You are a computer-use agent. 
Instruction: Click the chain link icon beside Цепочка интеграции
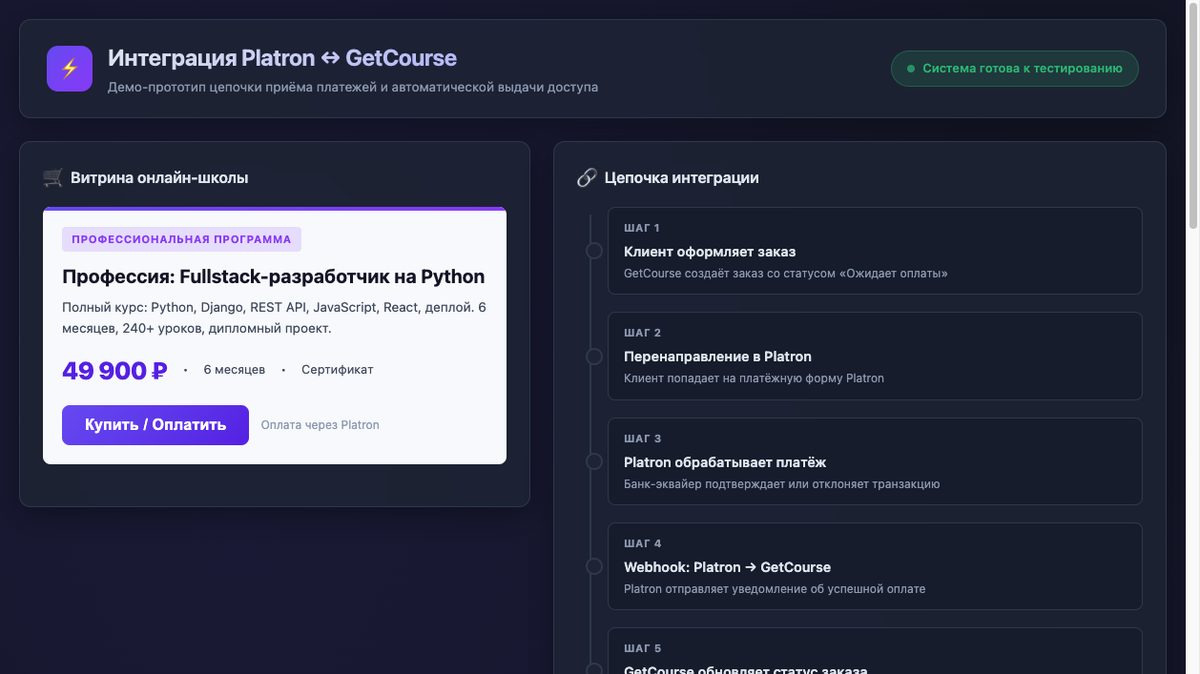587,178
